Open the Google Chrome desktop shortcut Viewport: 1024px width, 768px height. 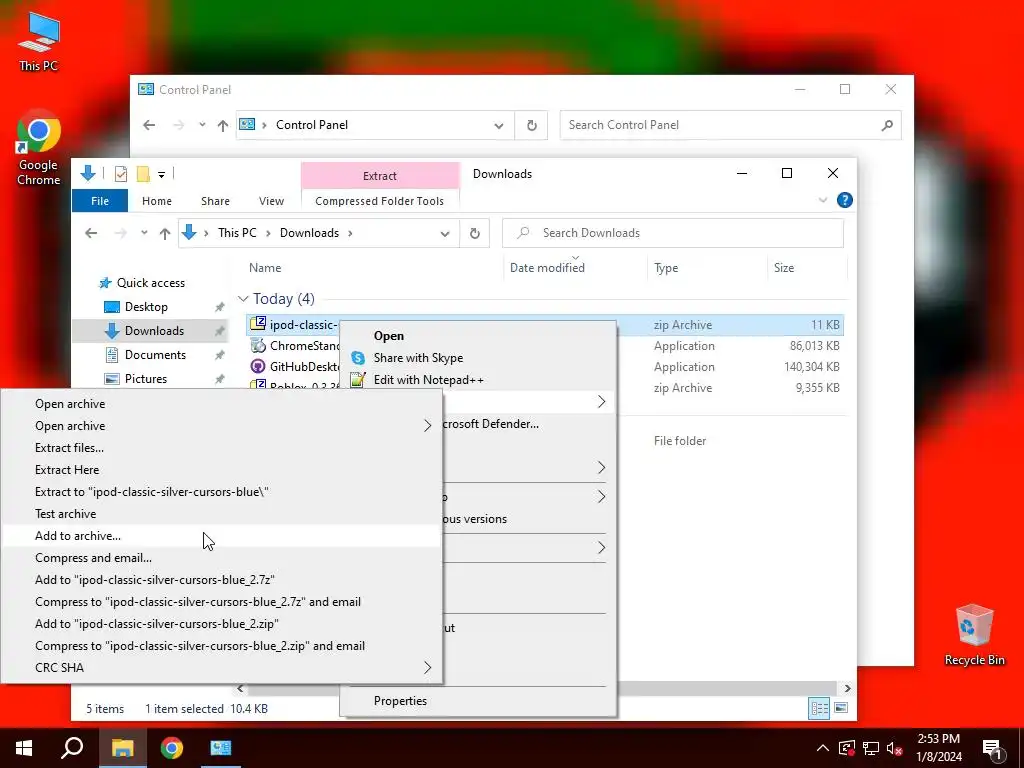pyautogui.click(x=39, y=148)
